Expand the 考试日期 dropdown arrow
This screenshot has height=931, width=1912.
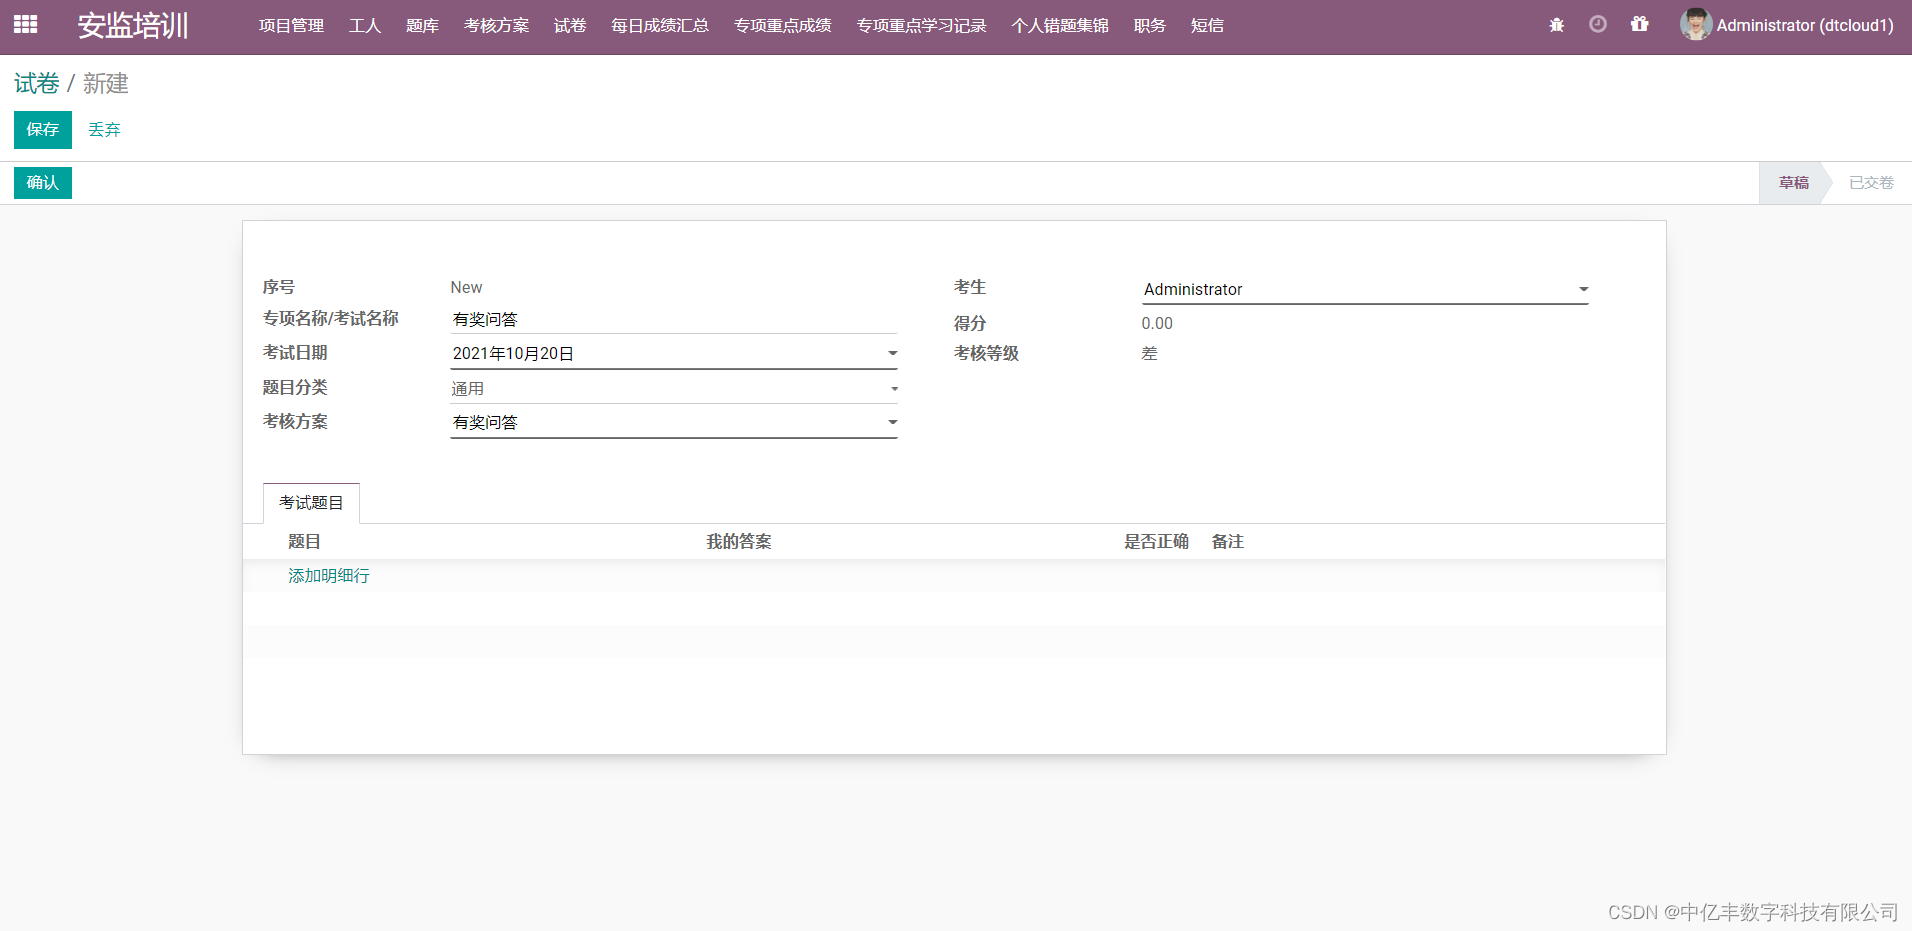(892, 353)
